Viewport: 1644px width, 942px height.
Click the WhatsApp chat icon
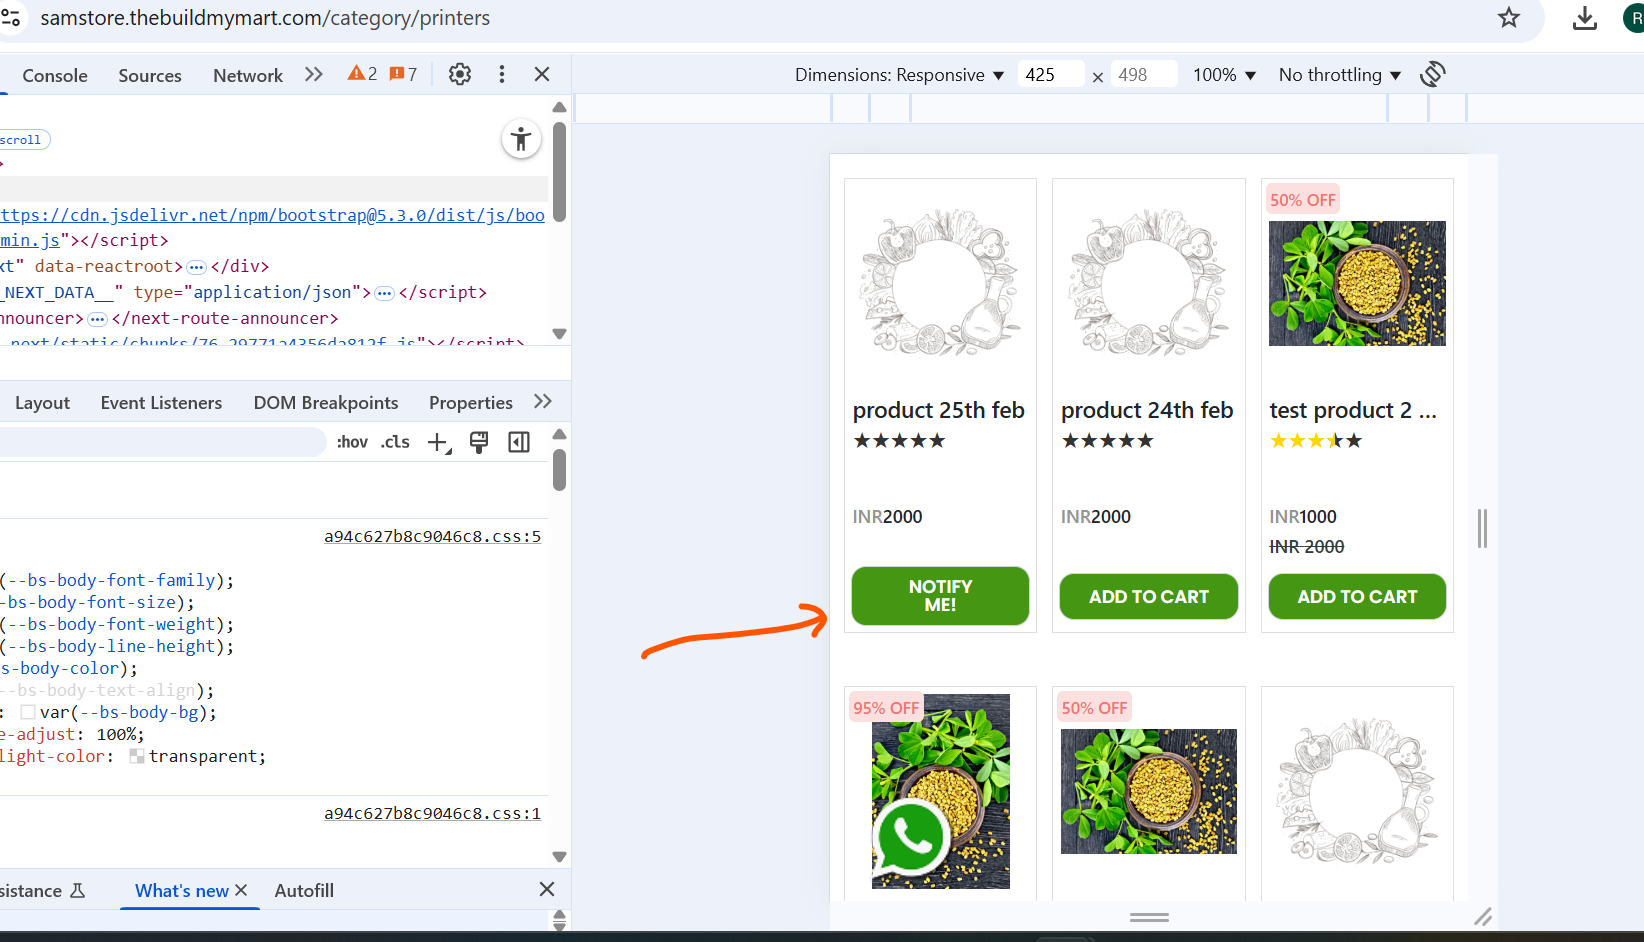(x=911, y=836)
